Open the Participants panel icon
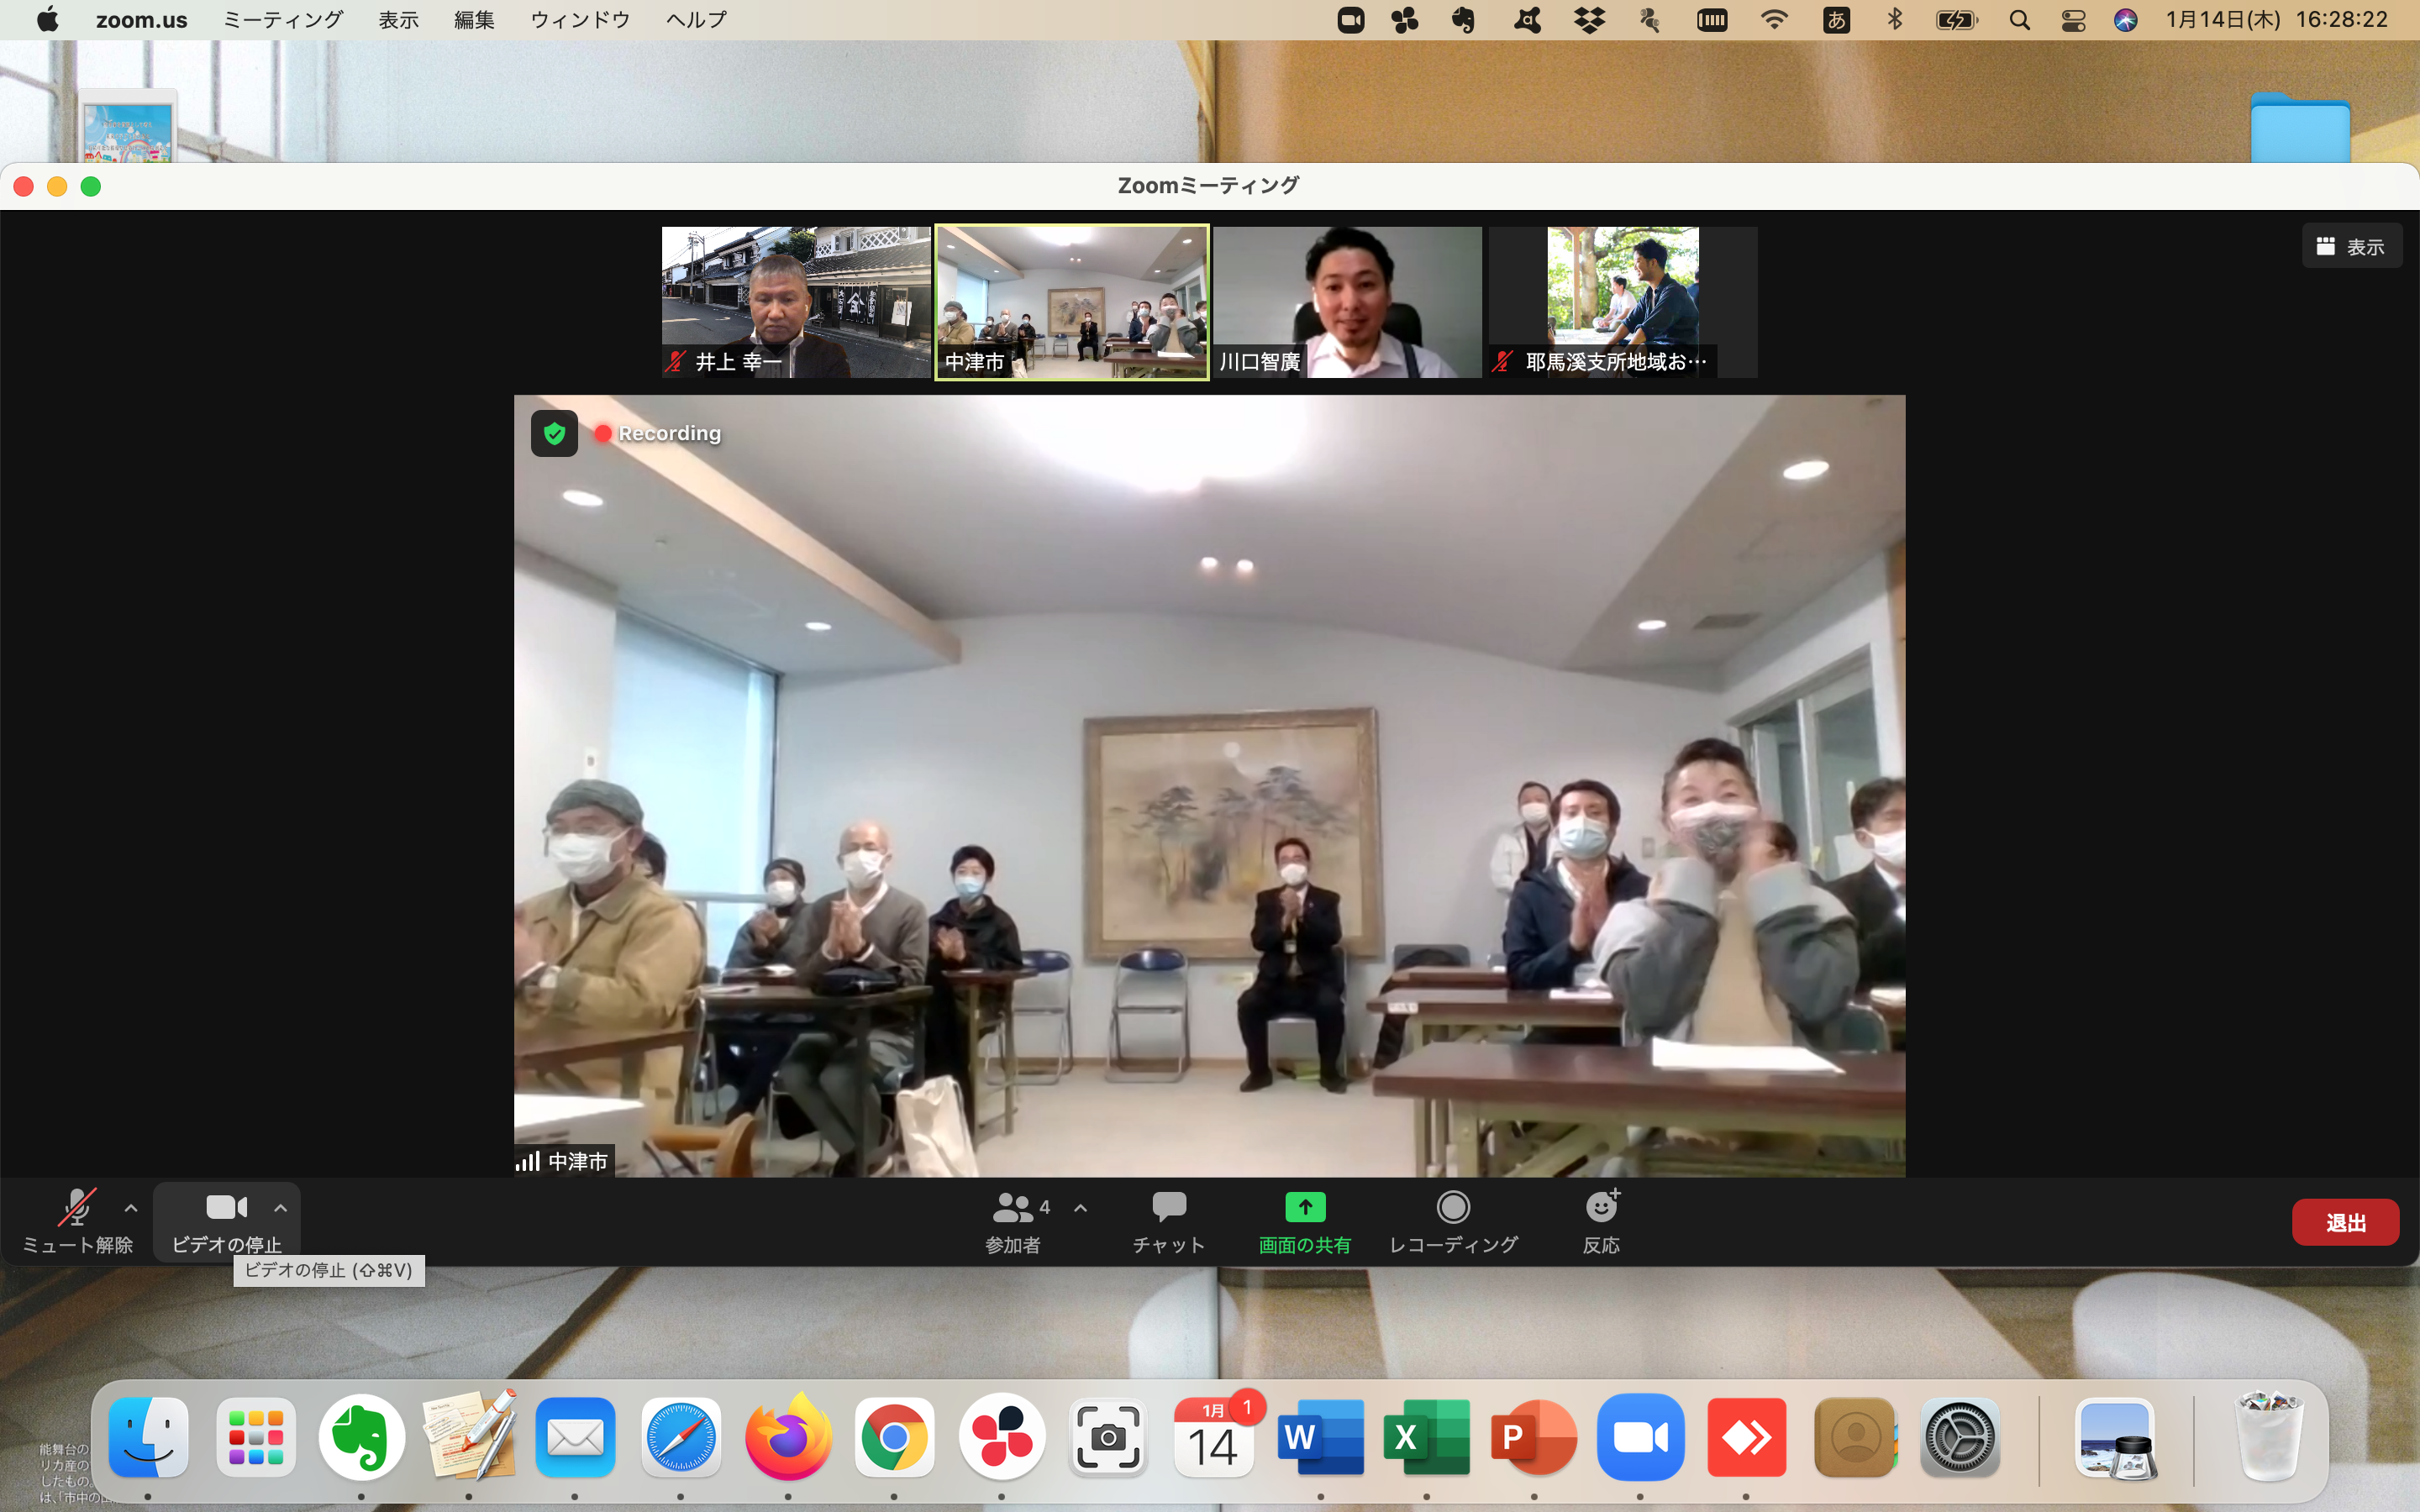2420x1512 pixels. 1012,1208
